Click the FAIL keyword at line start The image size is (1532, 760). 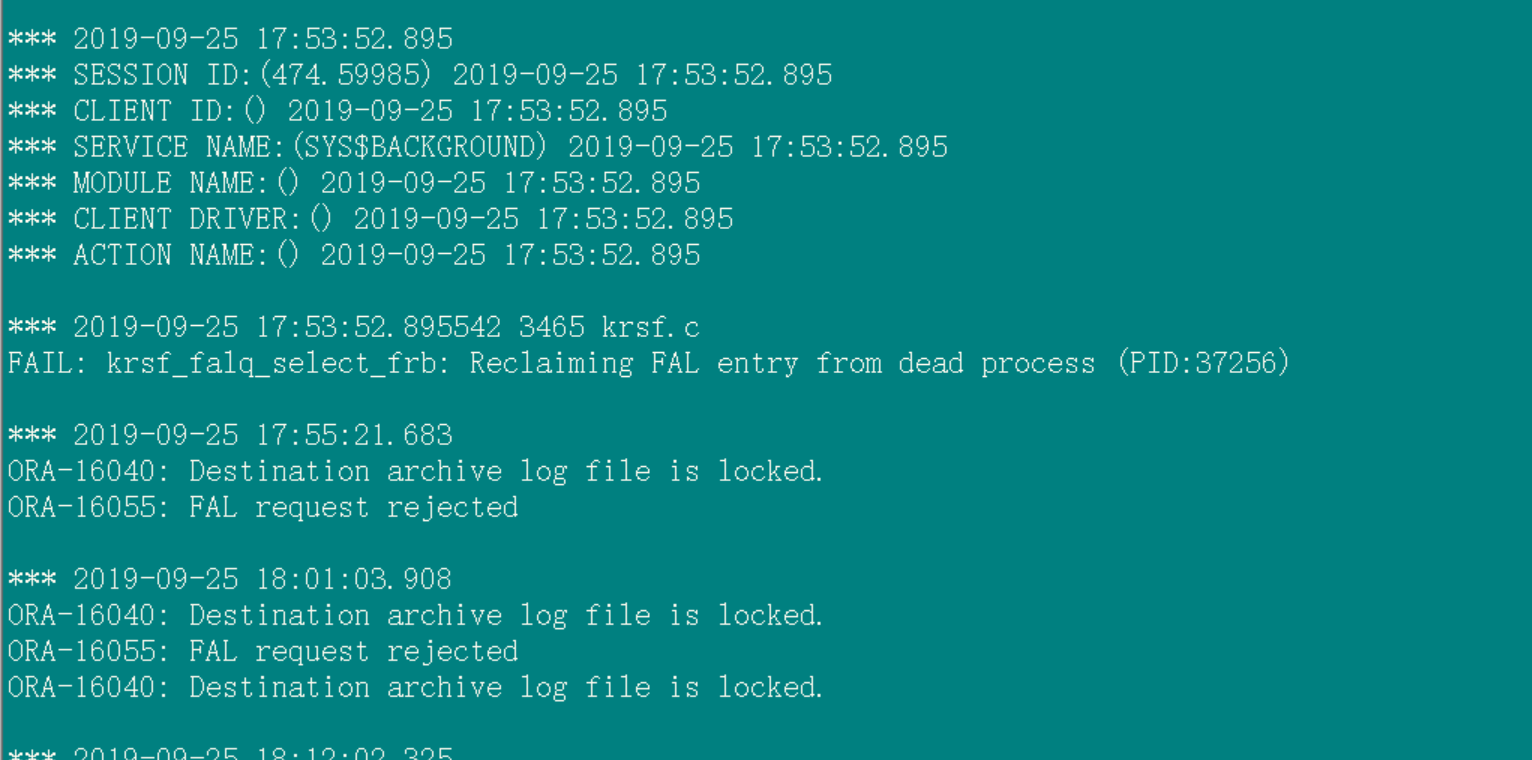[x=41, y=363]
